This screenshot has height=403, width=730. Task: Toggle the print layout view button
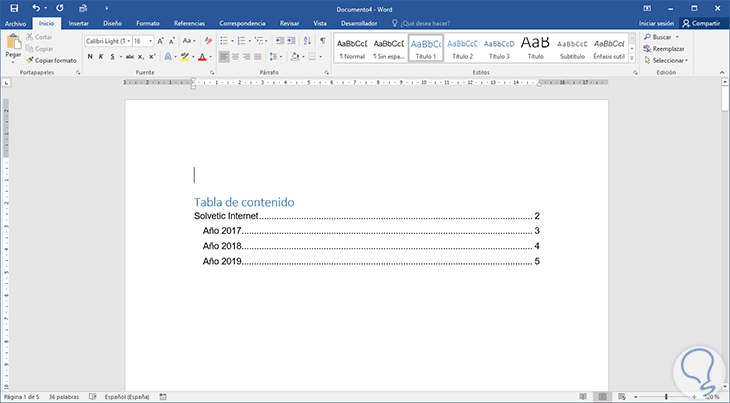point(602,396)
